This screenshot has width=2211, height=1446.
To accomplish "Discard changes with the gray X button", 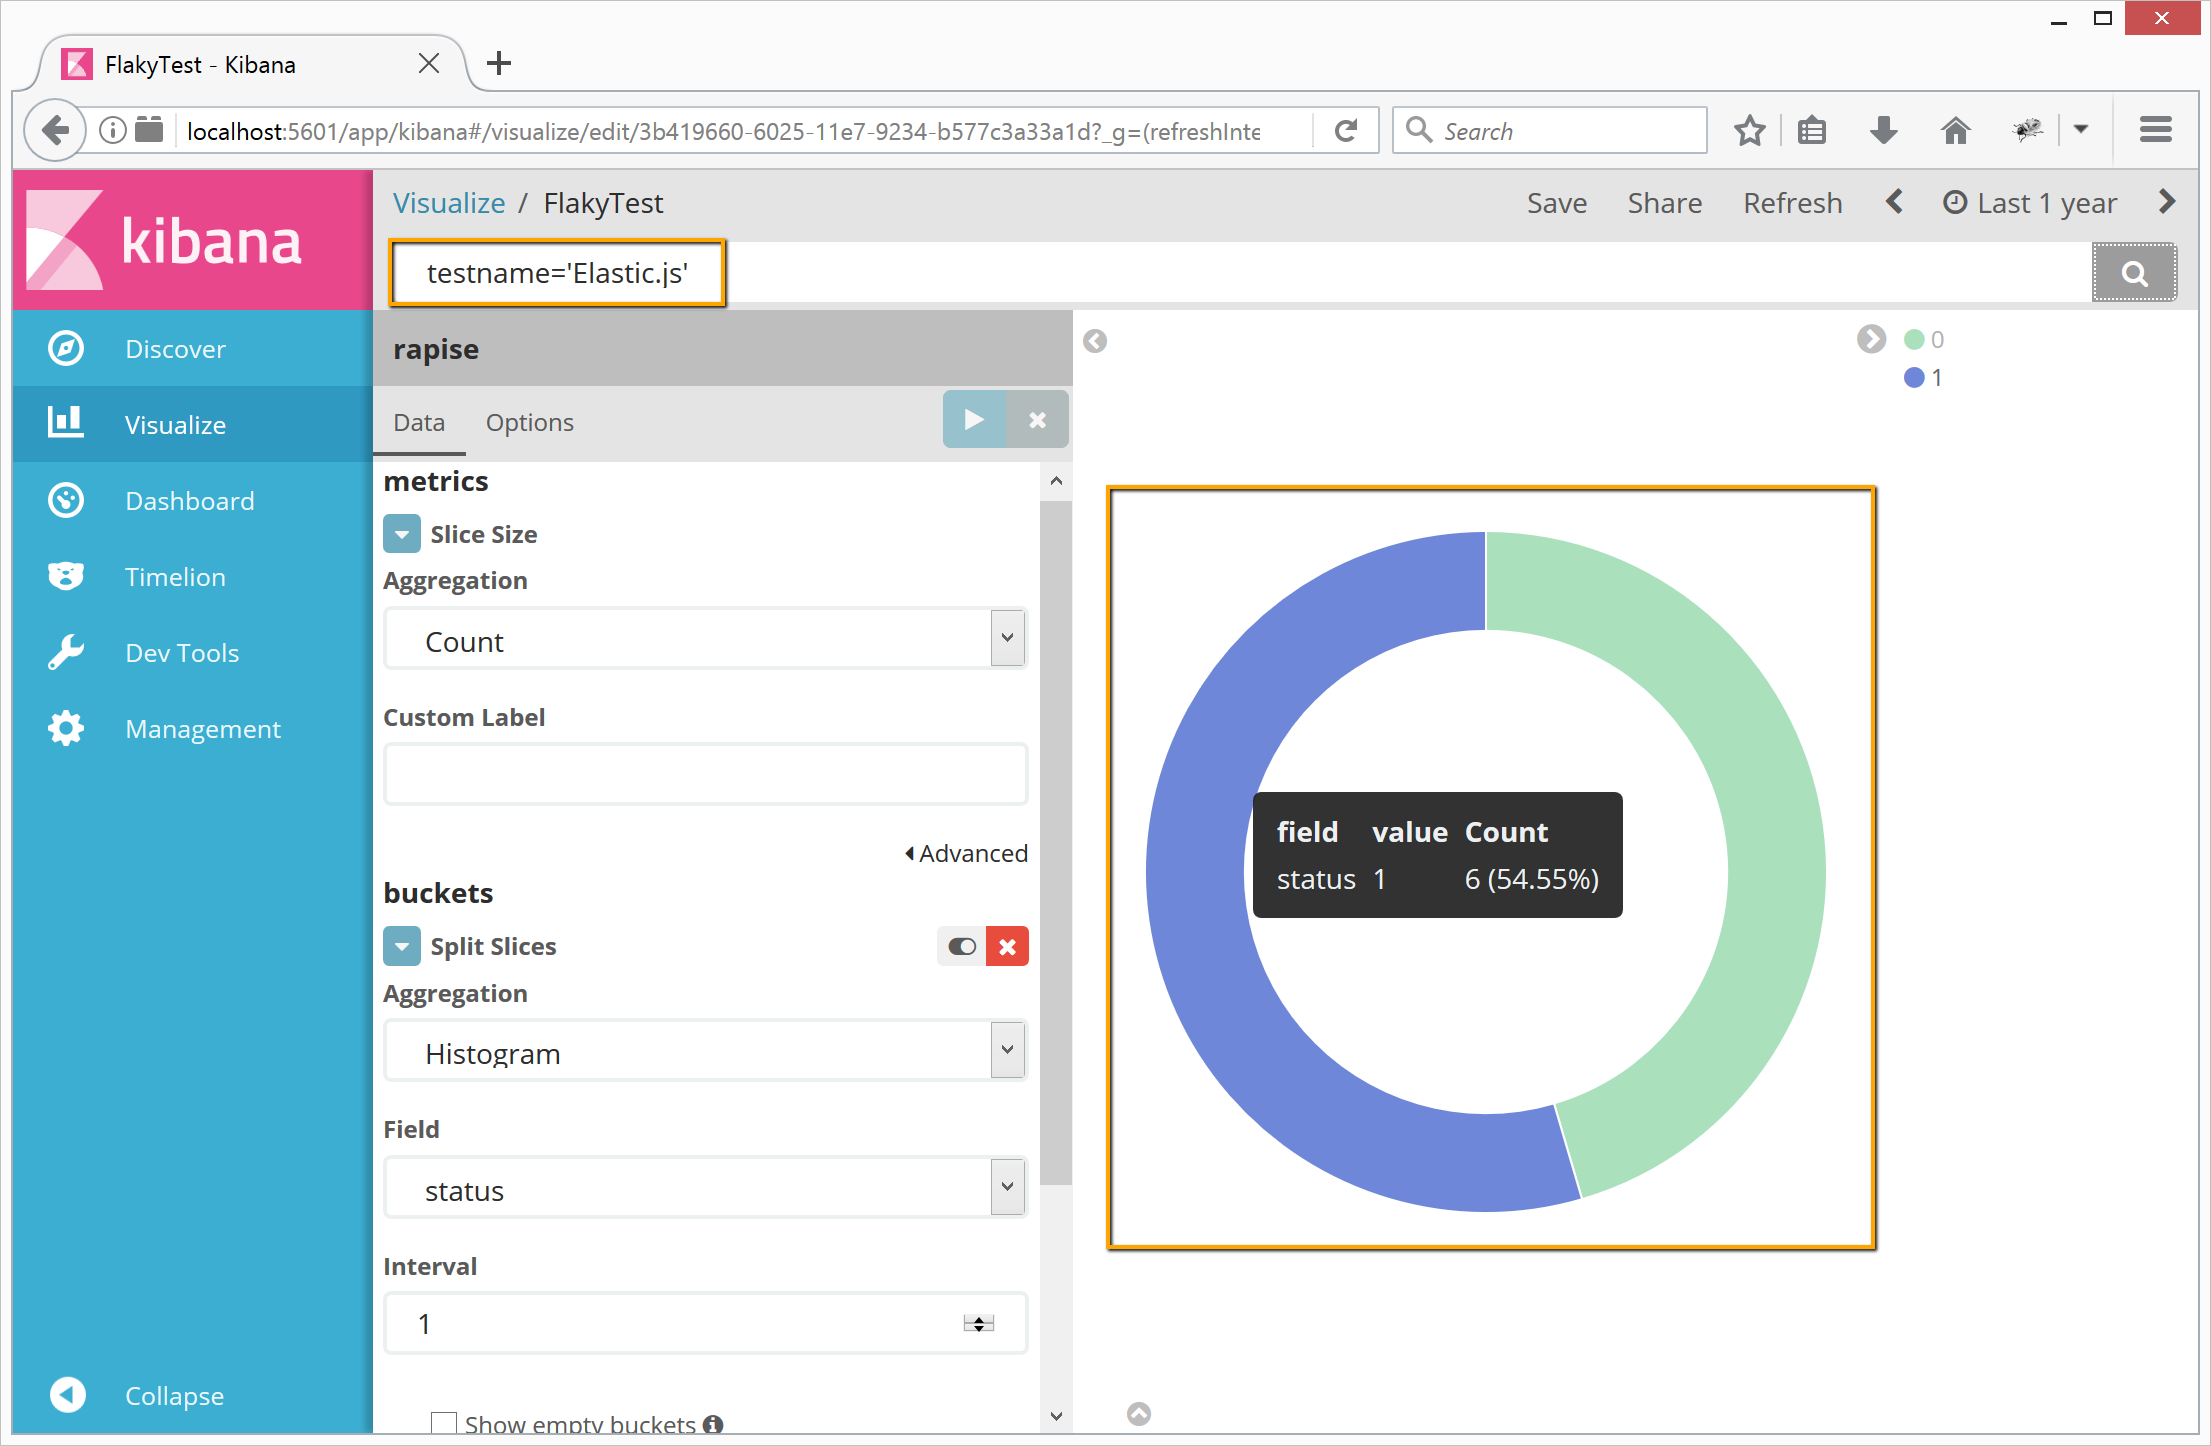I will point(1037,421).
